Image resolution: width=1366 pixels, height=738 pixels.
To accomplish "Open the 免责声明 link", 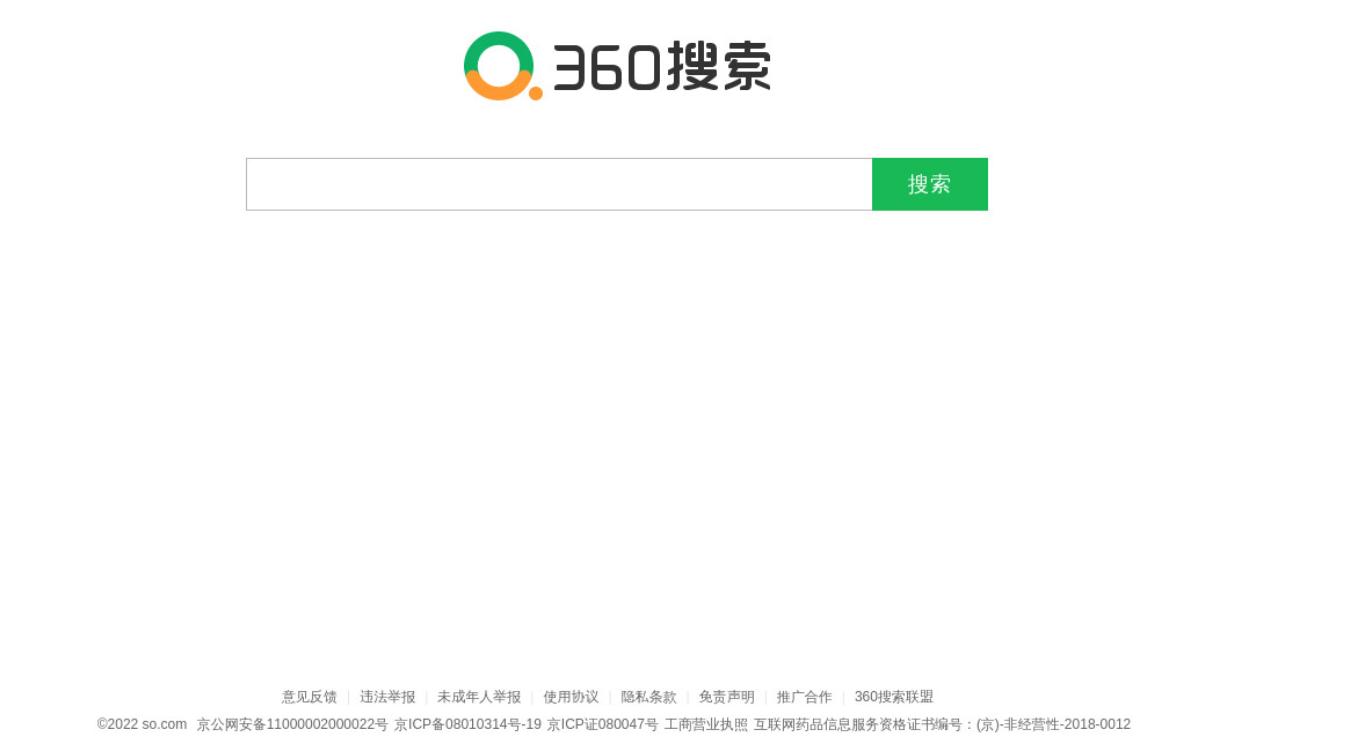I will [x=727, y=697].
